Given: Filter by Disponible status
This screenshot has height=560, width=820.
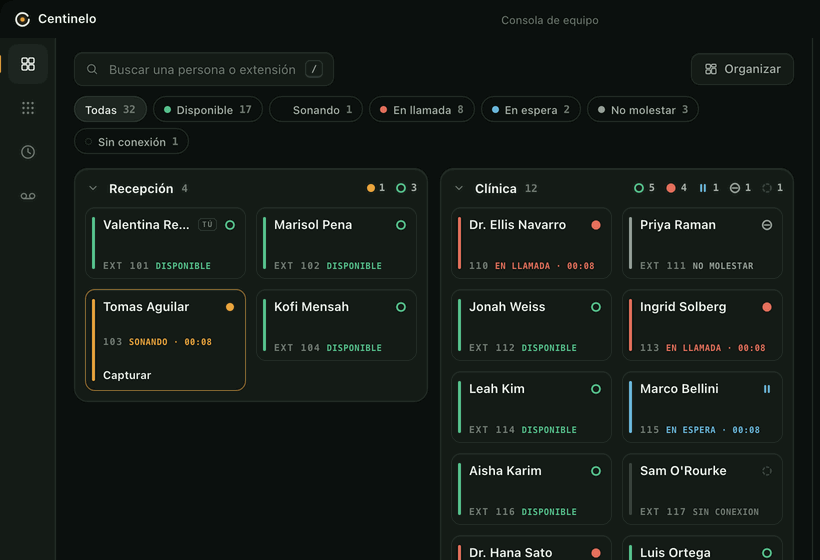Looking at the screenshot, I should click(208, 109).
